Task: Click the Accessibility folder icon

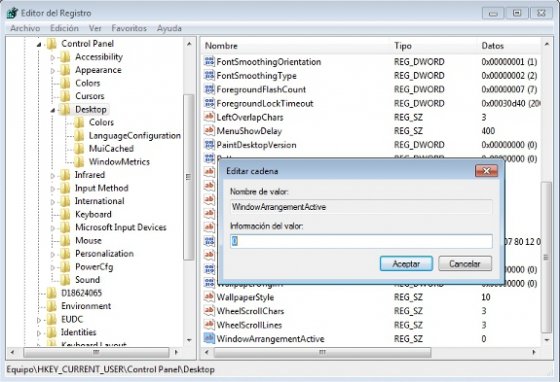Action: (65, 57)
